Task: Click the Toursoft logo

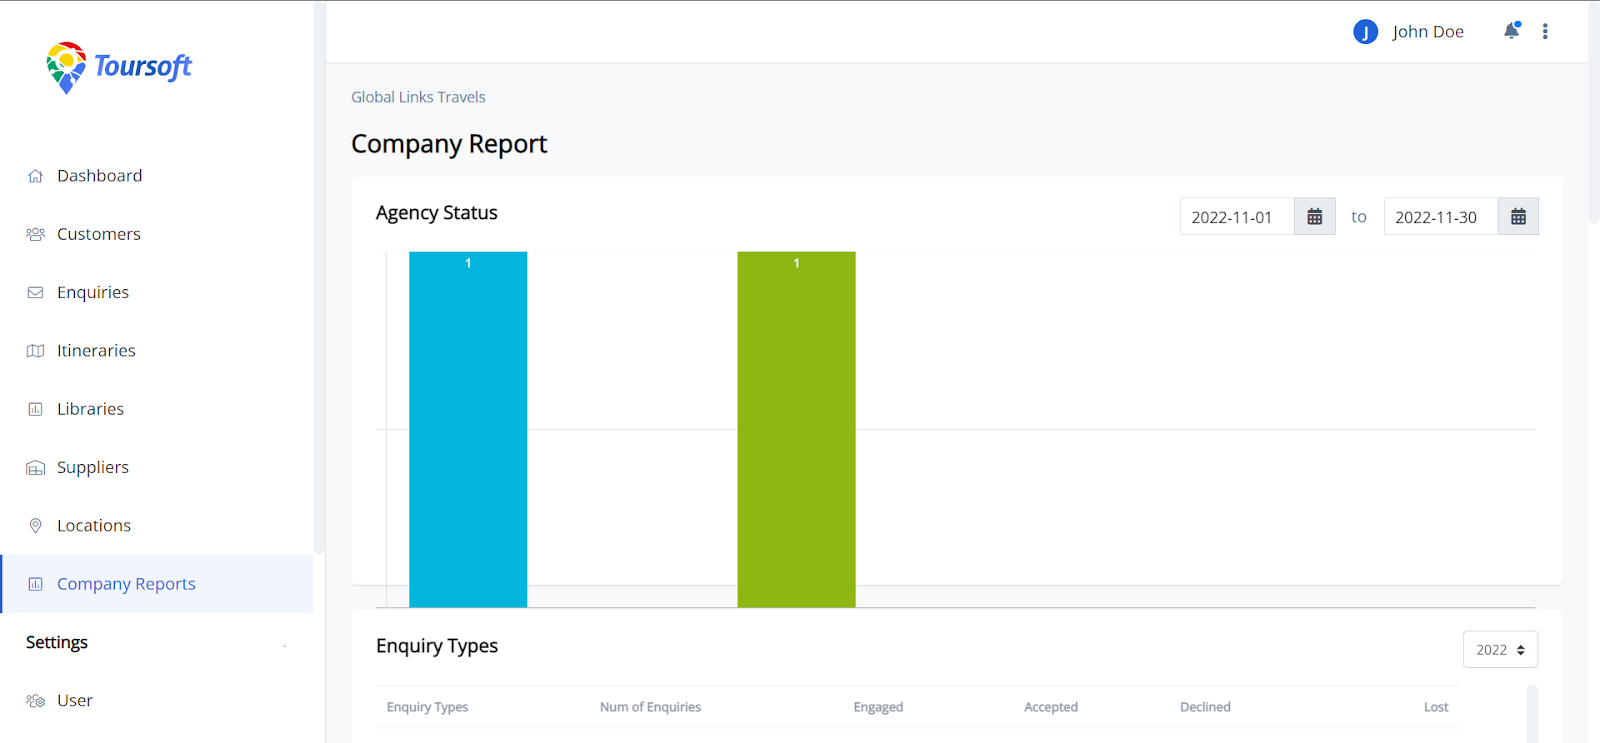Action: click(x=118, y=67)
